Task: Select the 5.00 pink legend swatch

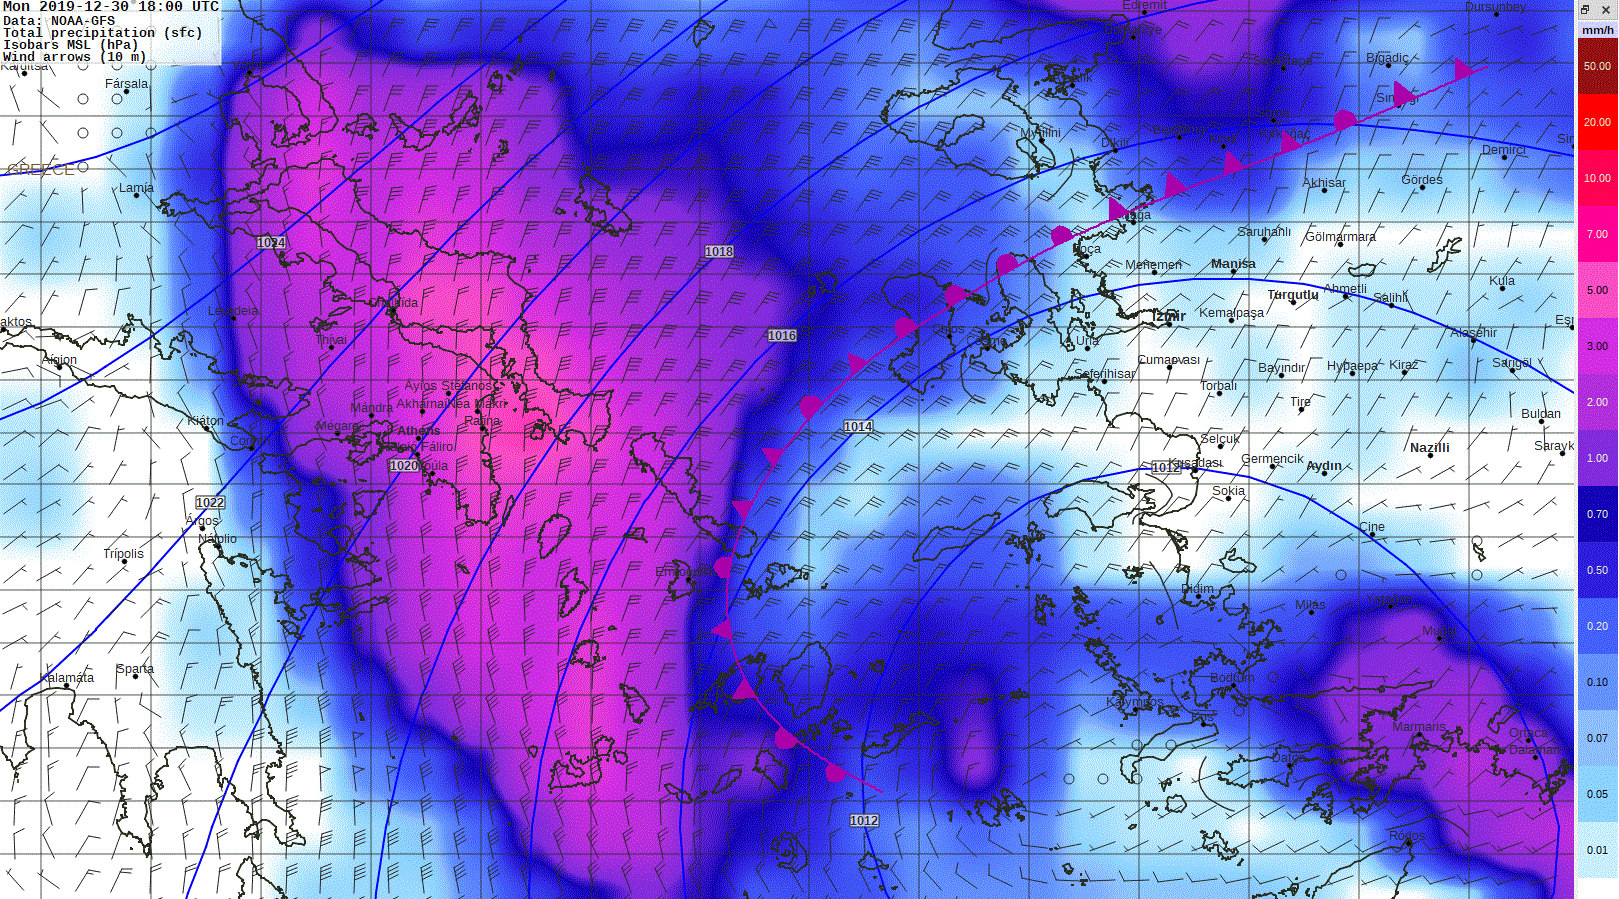Action: point(1597,290)
